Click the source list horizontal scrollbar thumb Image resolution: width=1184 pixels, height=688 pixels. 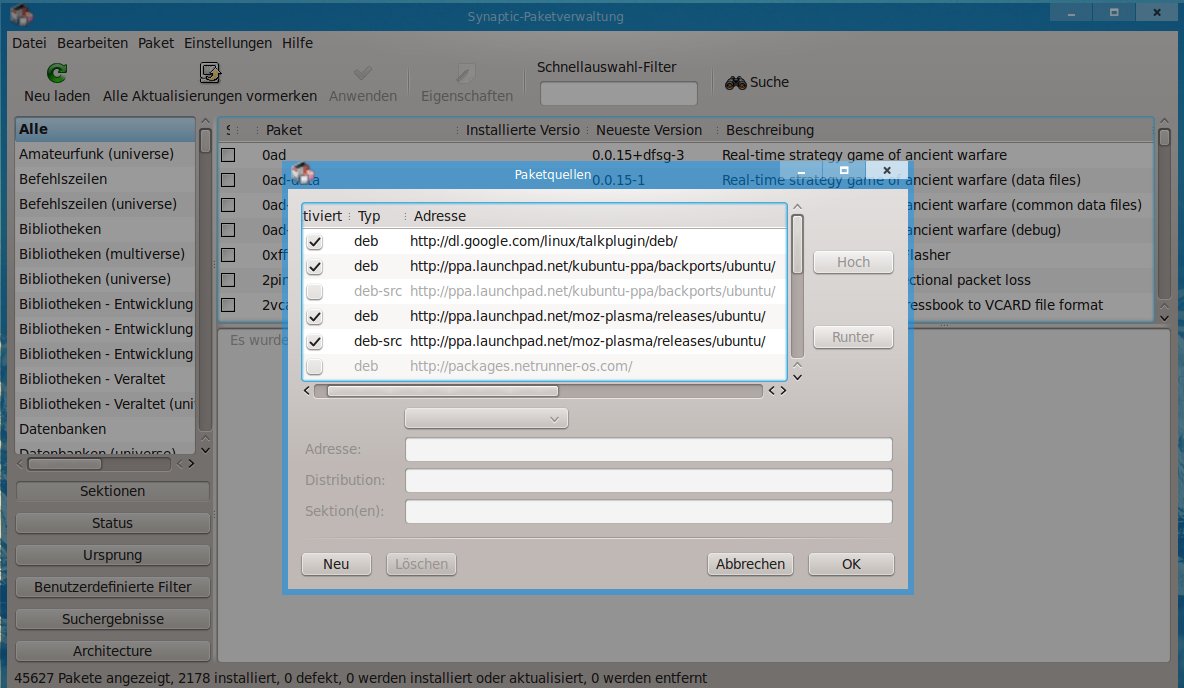tap(442, 391)
